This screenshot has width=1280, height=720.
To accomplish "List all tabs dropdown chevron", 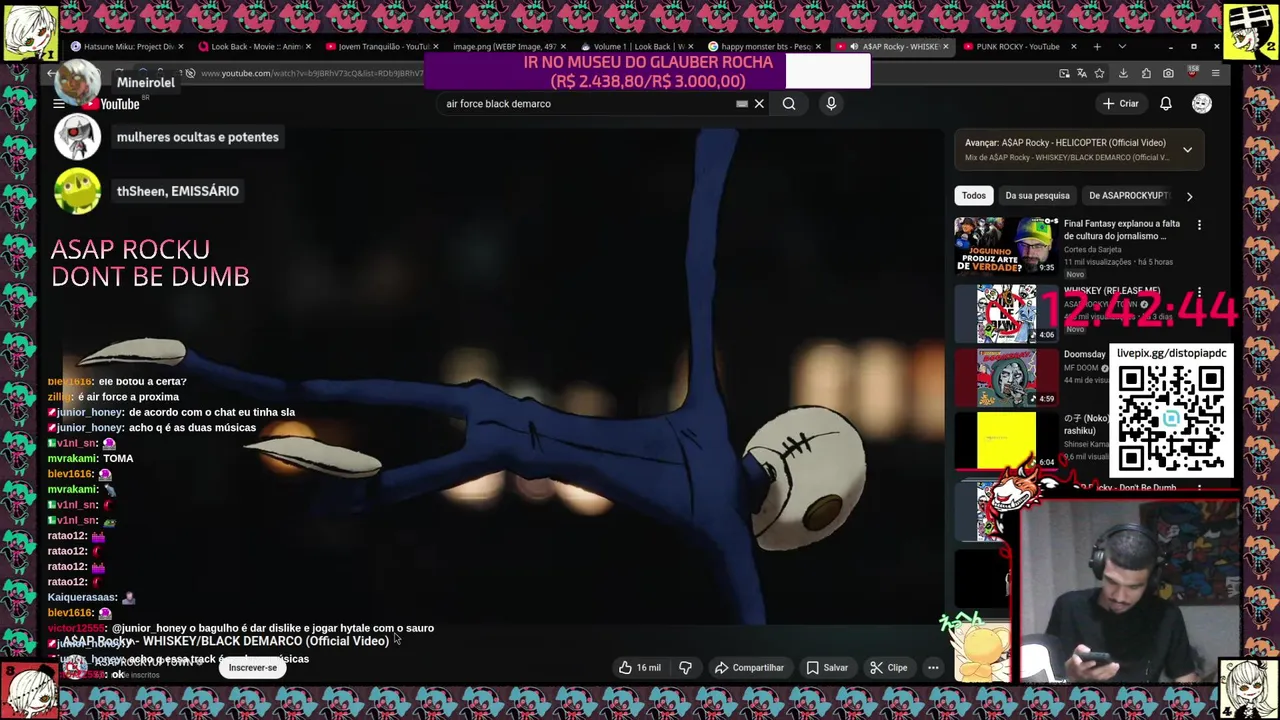I will [x=1122, y=47].
